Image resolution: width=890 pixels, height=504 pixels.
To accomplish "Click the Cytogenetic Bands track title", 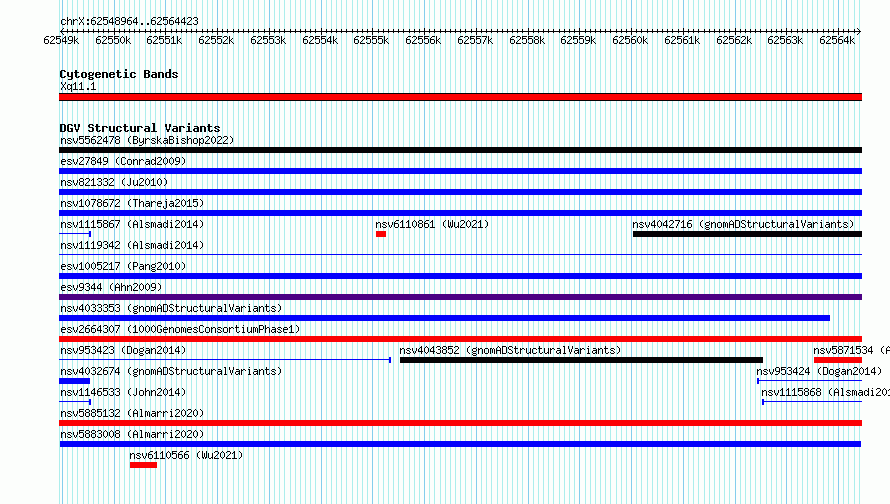I will (x=119, y=74).
